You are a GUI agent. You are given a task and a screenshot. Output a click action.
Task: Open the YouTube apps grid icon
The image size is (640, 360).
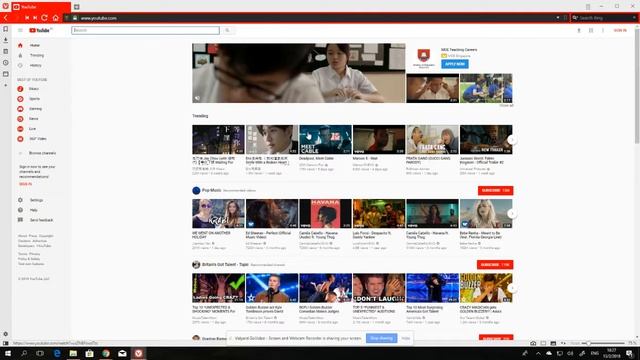[x=591, y=30]
